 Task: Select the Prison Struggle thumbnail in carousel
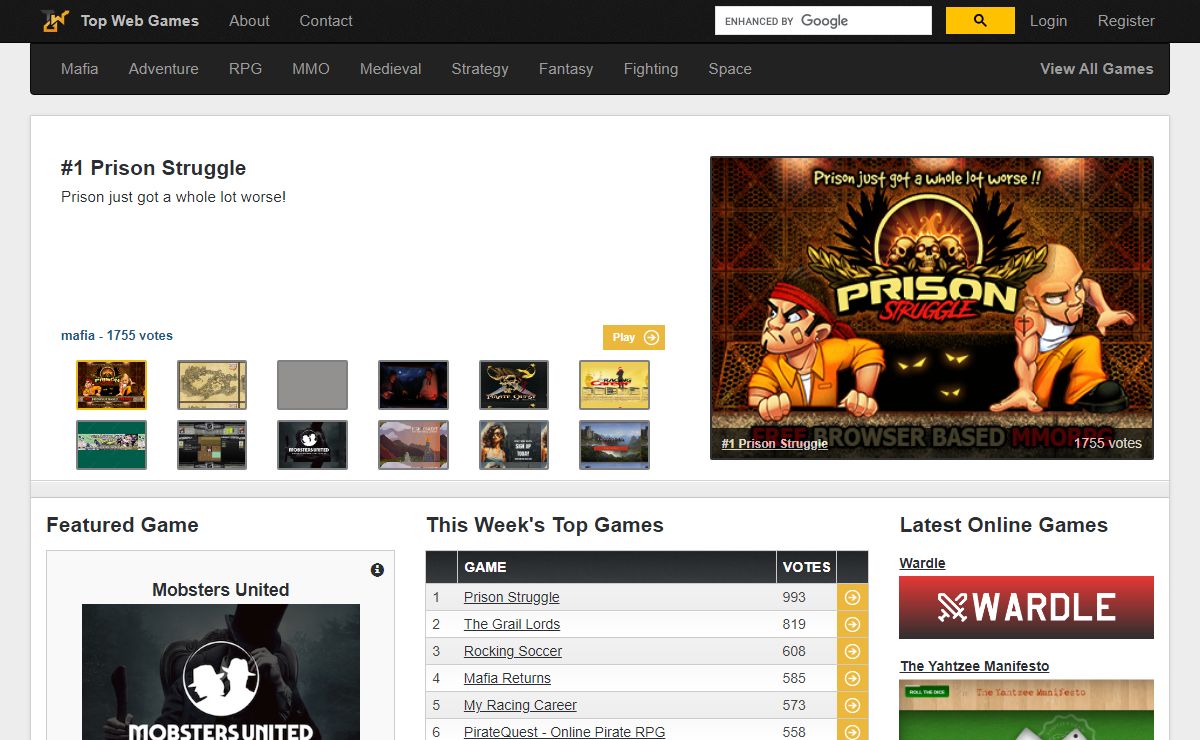(x=111, y=385)
